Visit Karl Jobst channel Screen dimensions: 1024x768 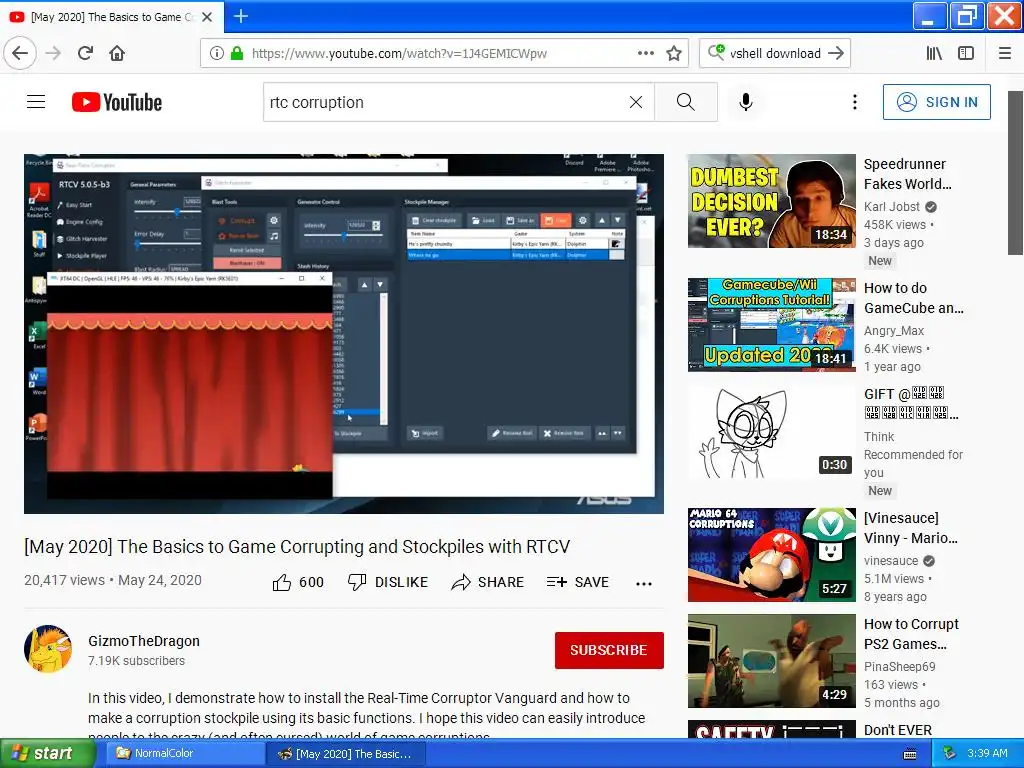[x=891, y=206]
